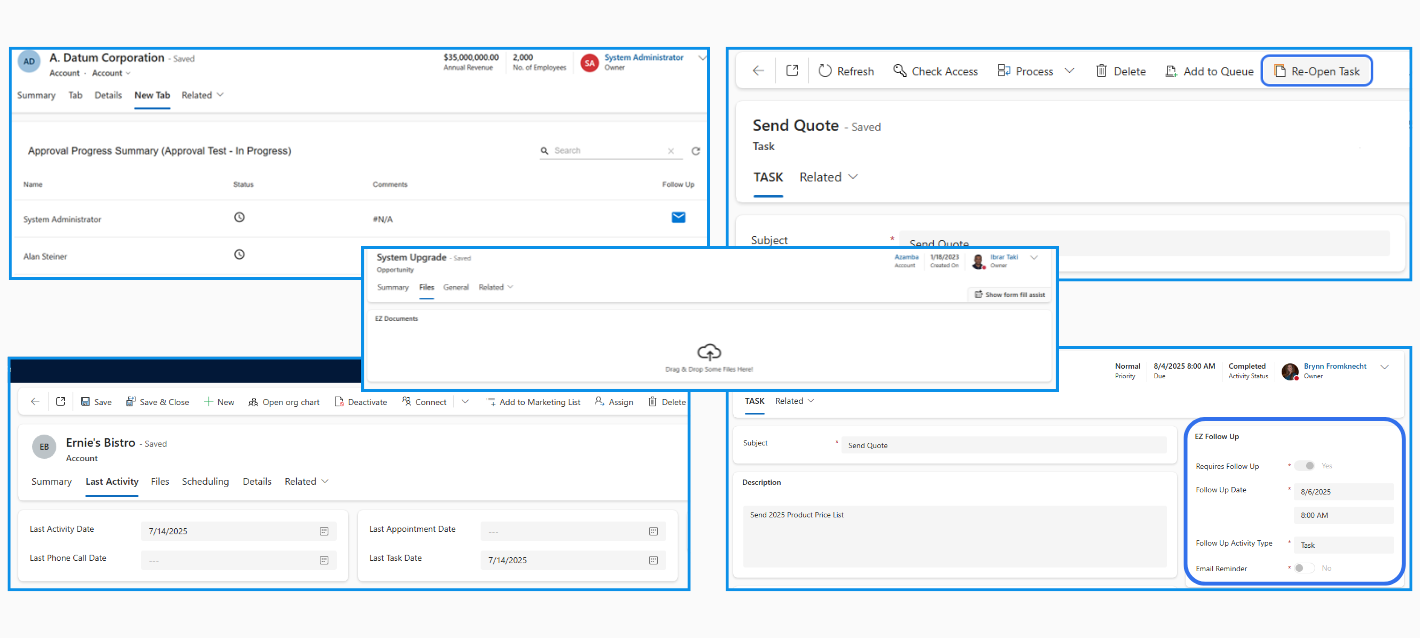Click the Assign icon
Image resolution: width=1420 pixels, height=638 pixels.
point(613,401)
